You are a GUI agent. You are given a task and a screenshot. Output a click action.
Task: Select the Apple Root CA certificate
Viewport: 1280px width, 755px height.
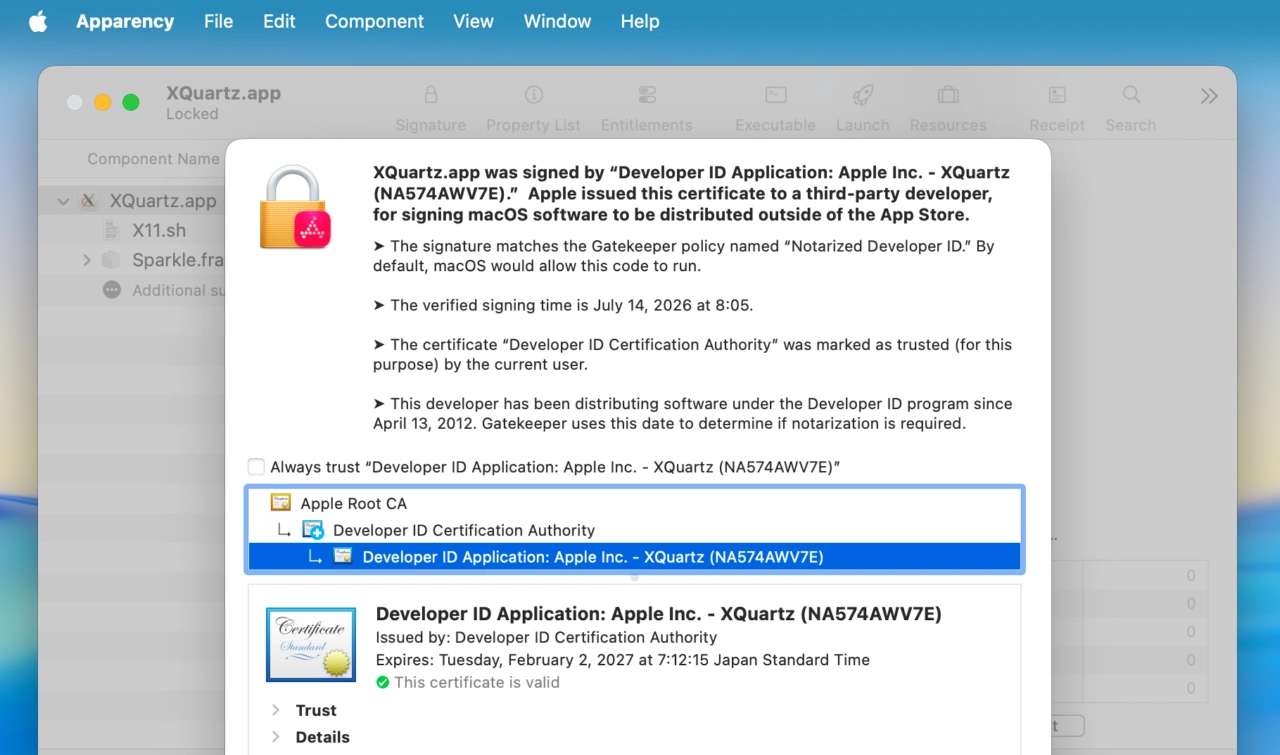[634, 503]
